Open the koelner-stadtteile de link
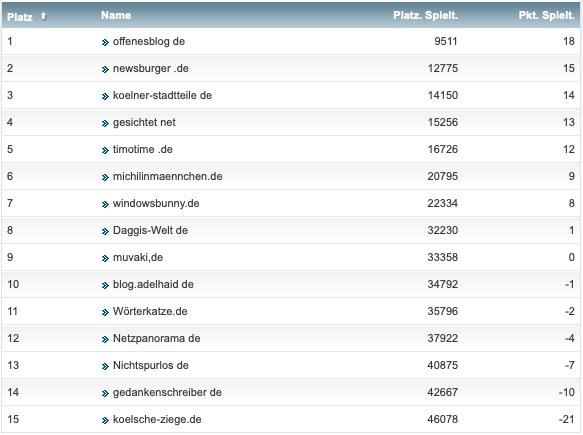 162,96
